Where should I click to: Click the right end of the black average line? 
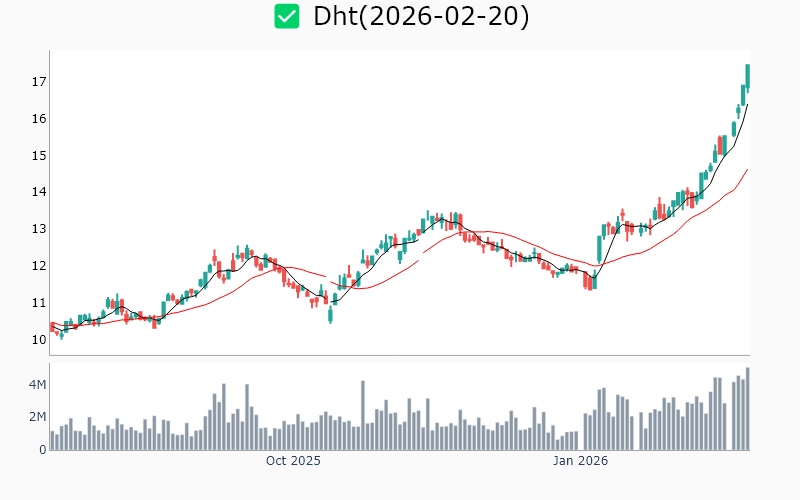pyautogui.click(x=747, y=105)
